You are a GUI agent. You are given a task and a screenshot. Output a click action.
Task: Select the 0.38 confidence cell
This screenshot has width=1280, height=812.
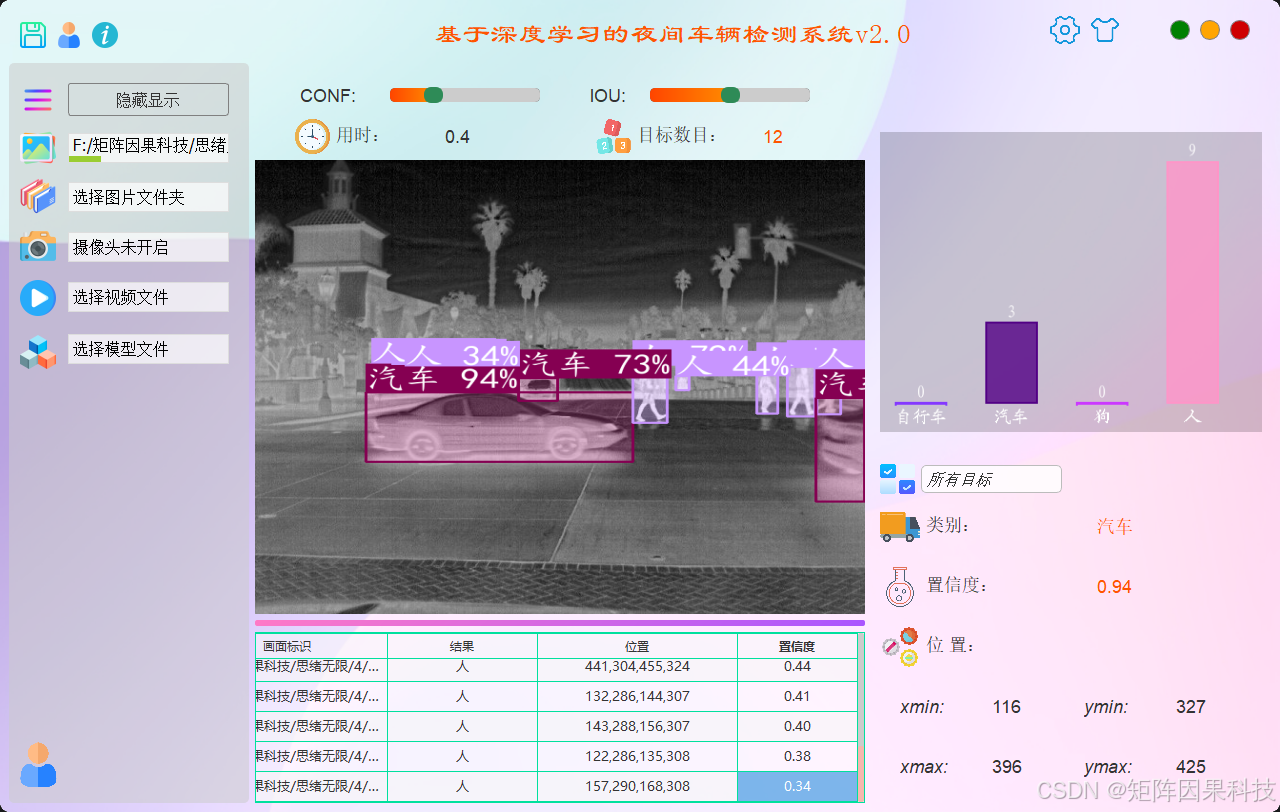(797, 756)
